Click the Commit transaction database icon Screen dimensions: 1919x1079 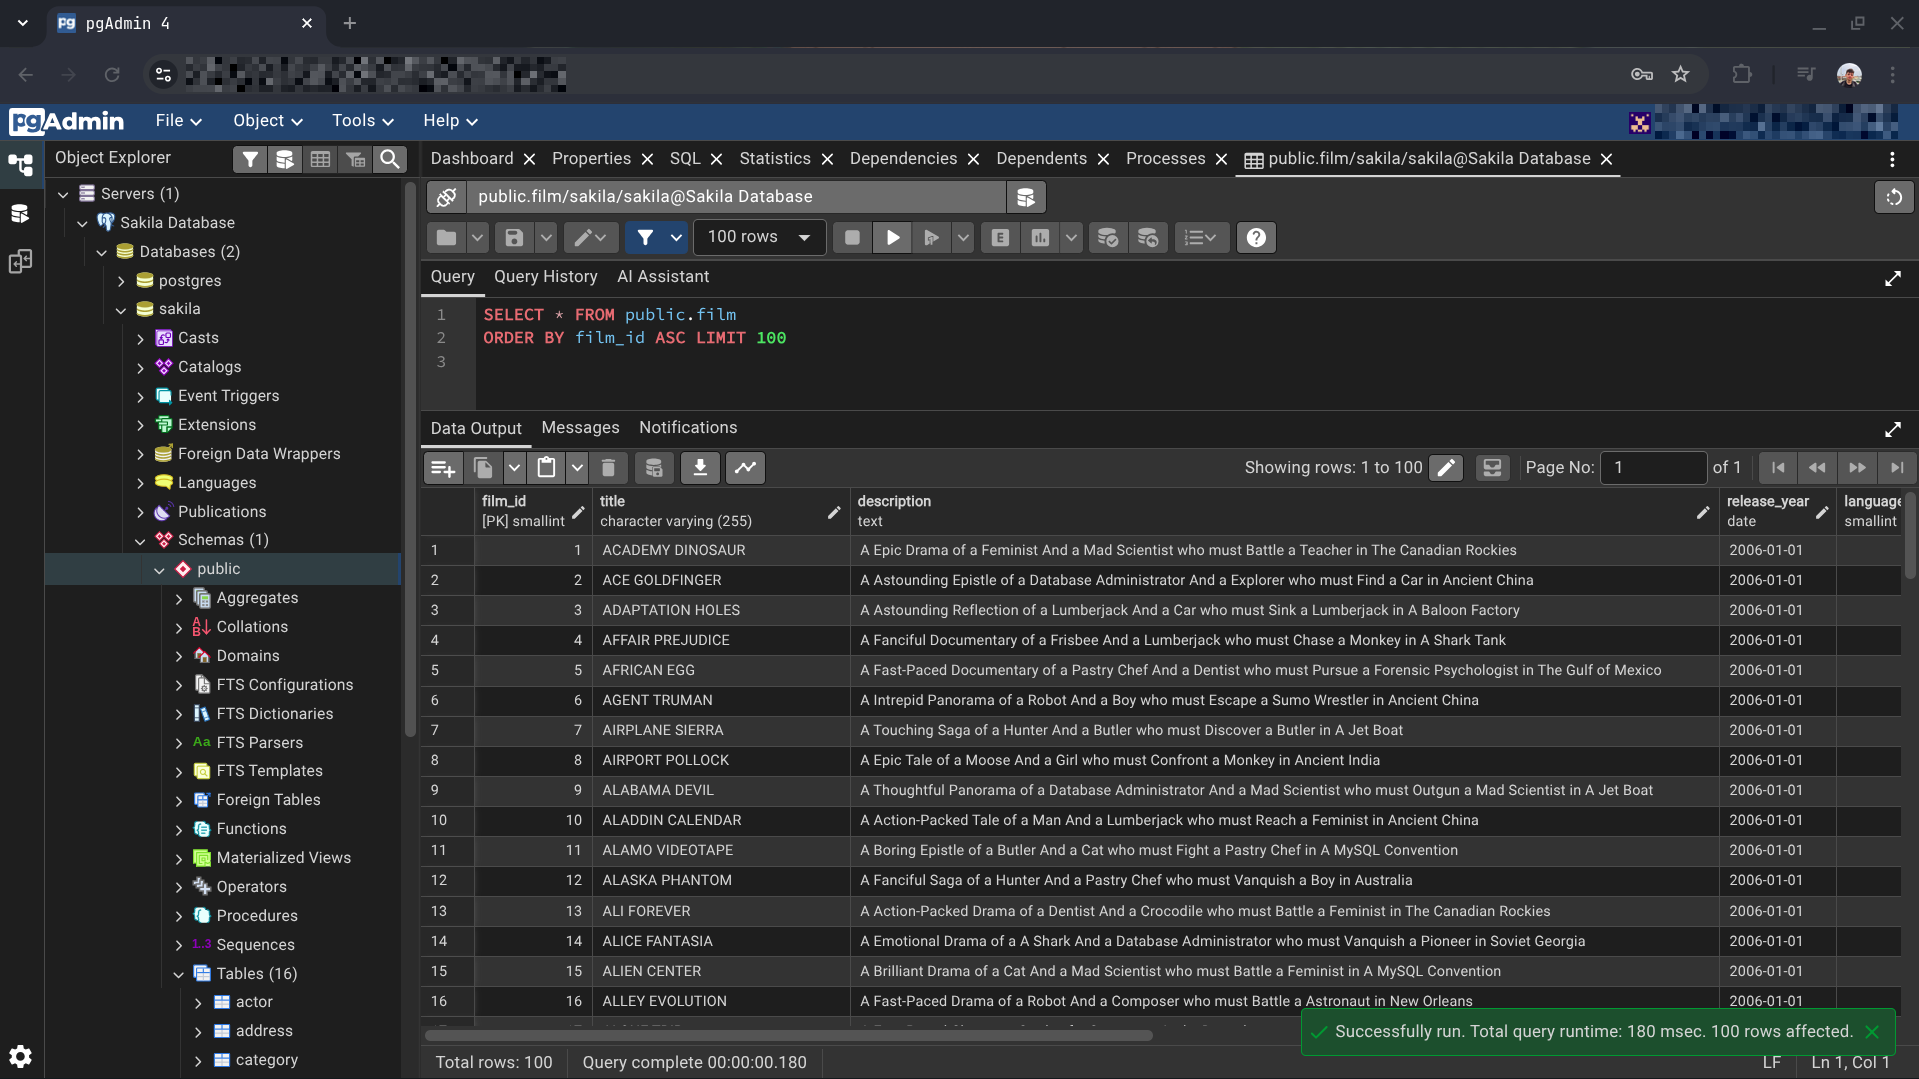[x=1107, y=238]
